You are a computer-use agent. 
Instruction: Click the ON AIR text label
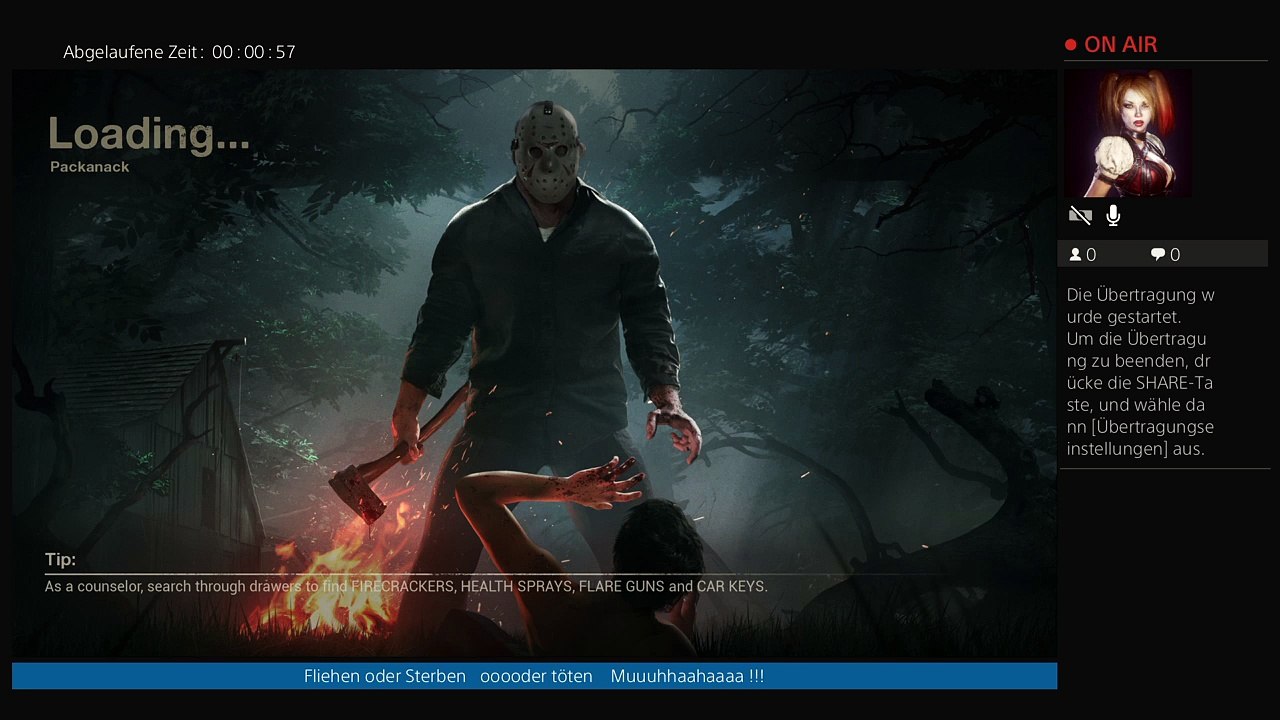click(x=1121, y=45)
